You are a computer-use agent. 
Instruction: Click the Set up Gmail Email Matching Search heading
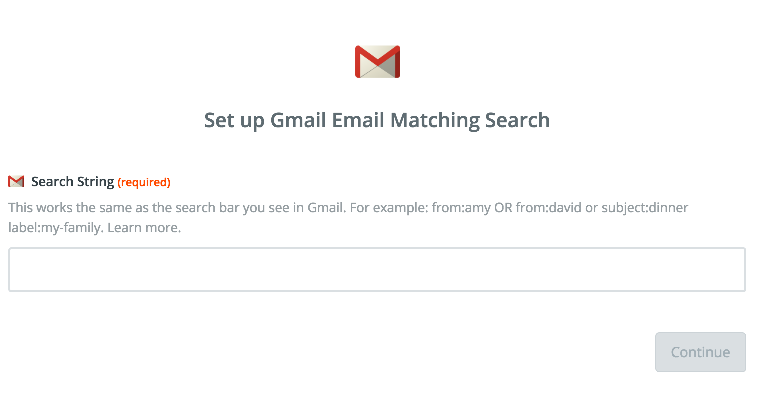tap(377, 120)
